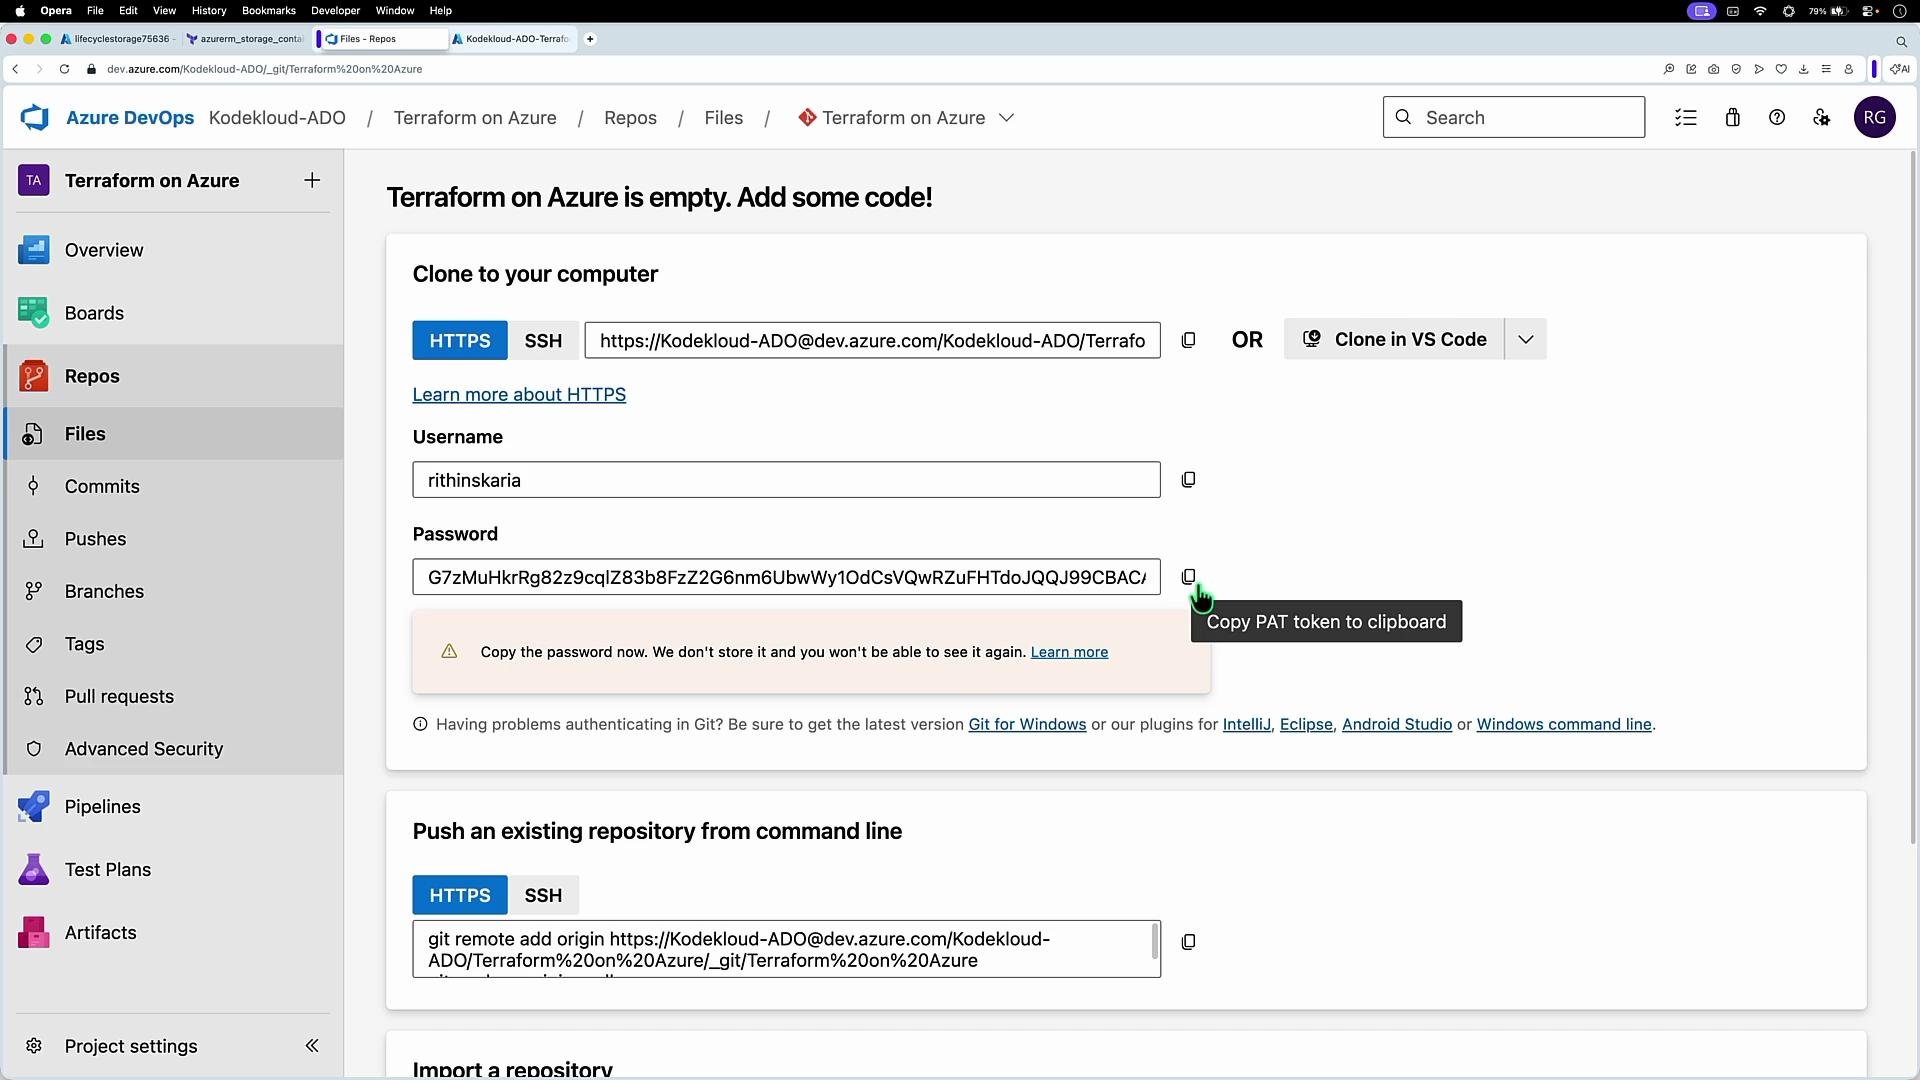Open the Apple menu
The image size is (1920, 1080).
coord(20,11)
